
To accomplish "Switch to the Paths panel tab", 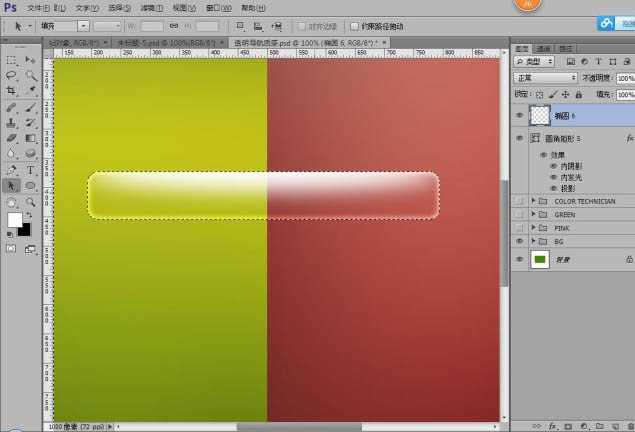I will [565, 49].
